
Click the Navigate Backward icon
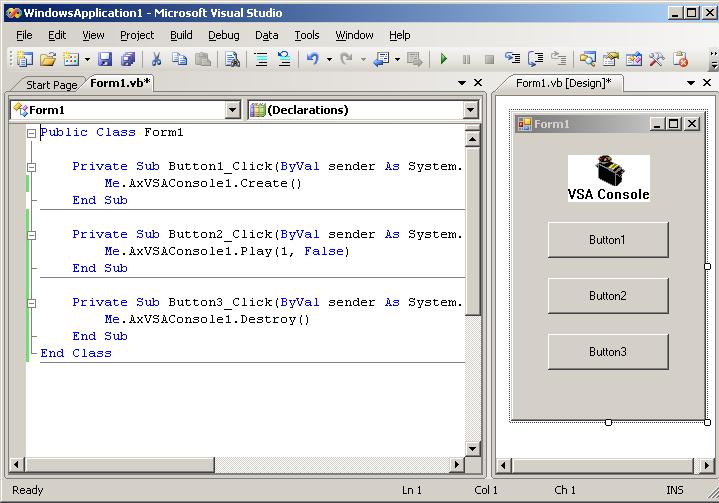[381, 59]
